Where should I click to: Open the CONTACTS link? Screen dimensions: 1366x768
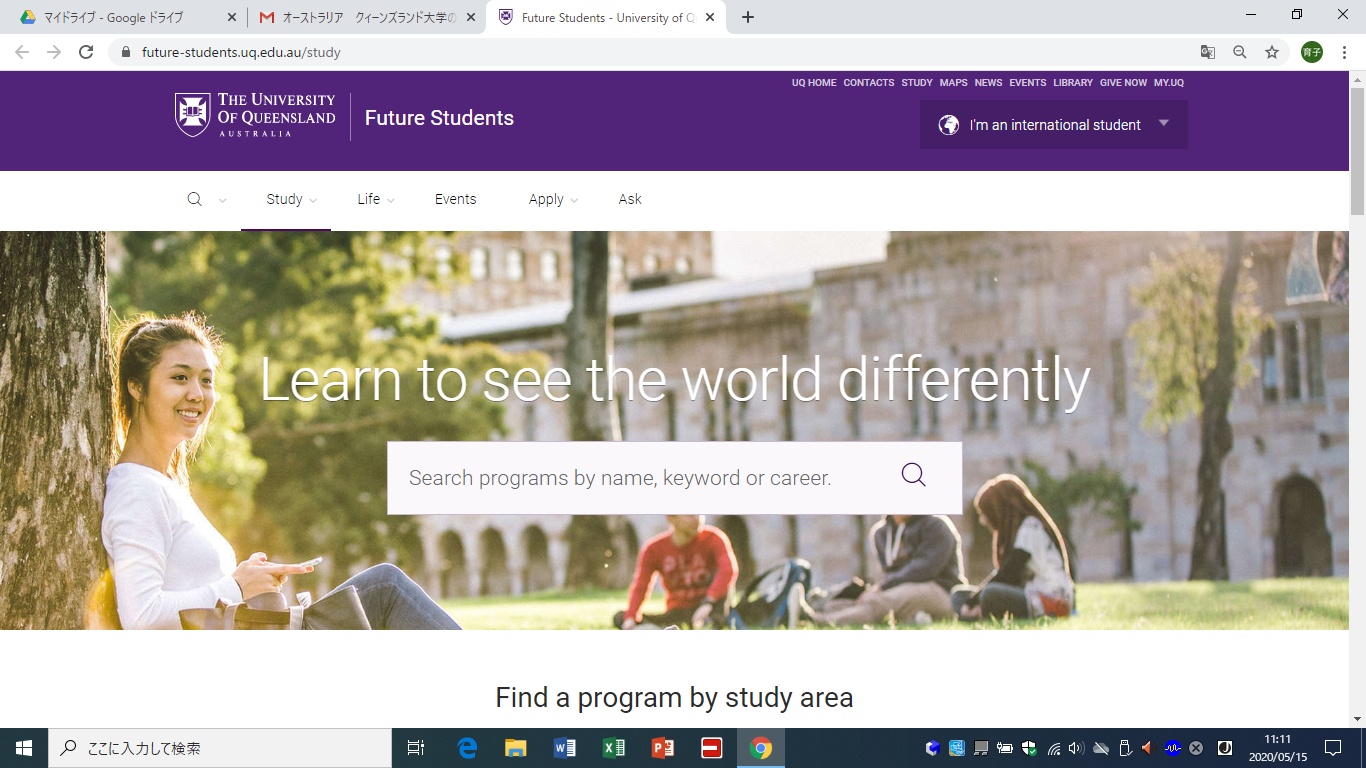869,83
